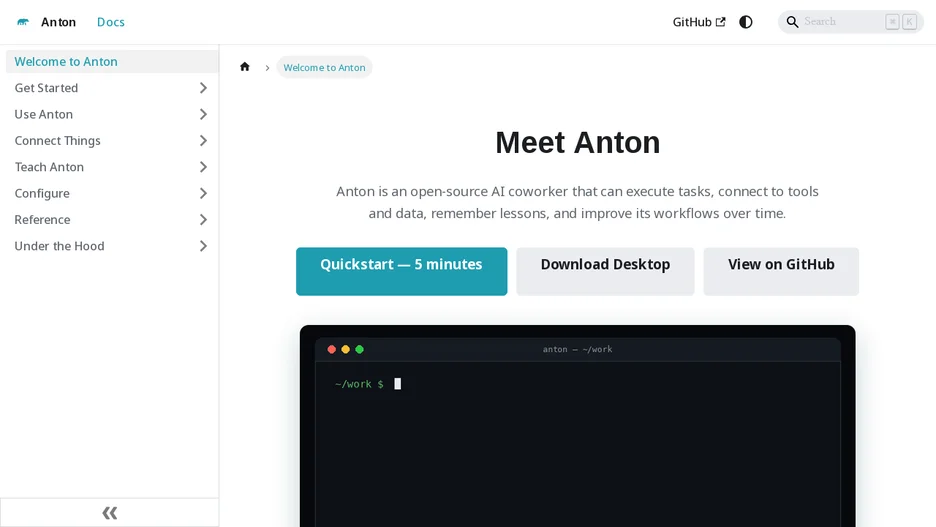Focus the Search input field

[851, 22]
